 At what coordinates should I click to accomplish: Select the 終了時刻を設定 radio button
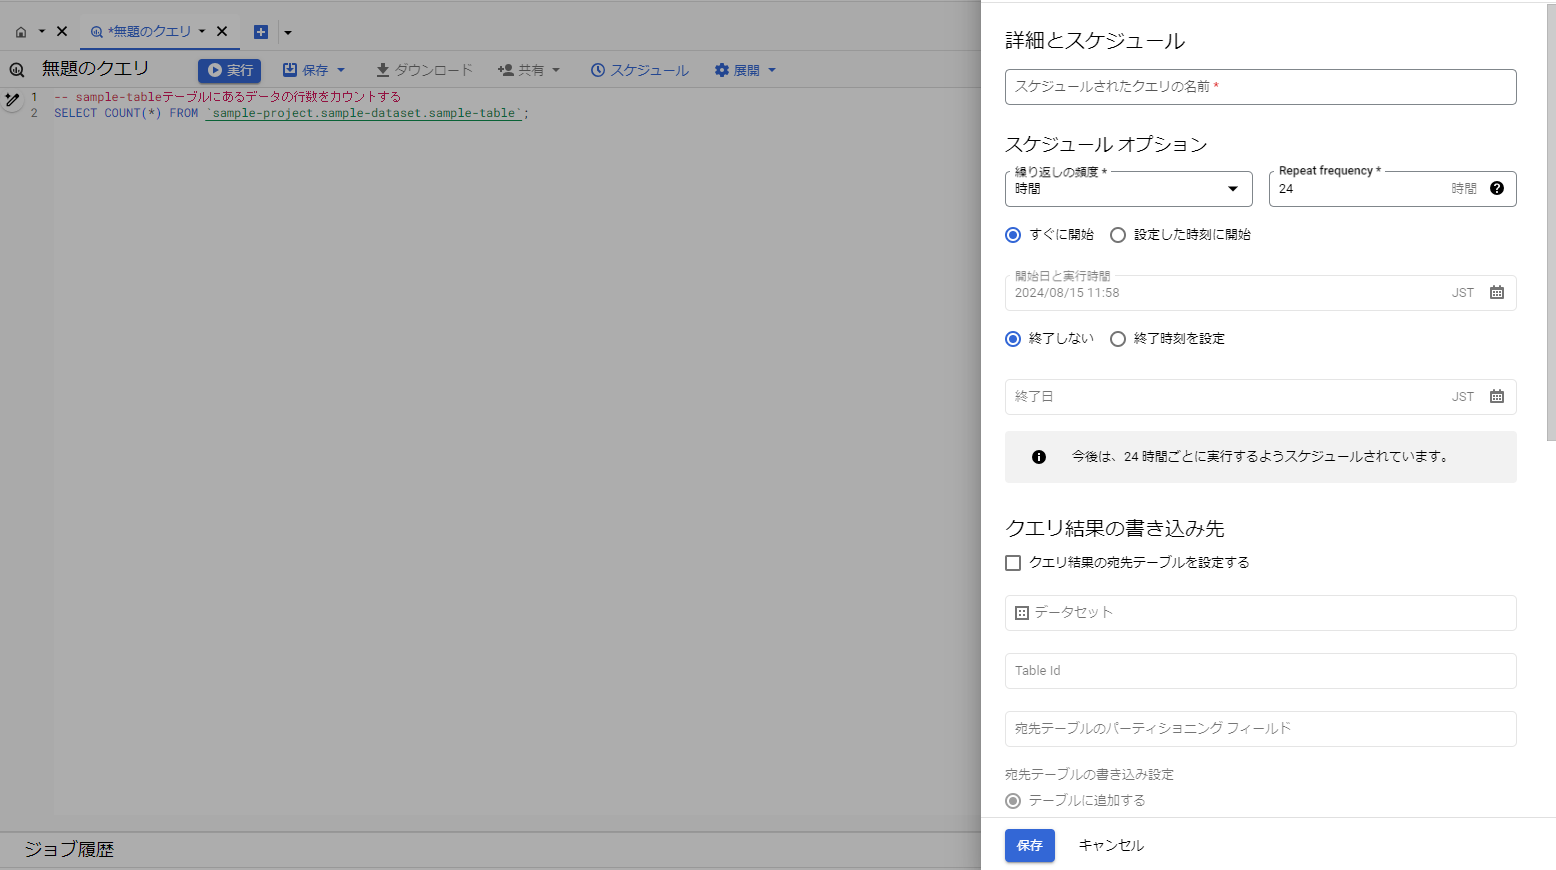1118,339
